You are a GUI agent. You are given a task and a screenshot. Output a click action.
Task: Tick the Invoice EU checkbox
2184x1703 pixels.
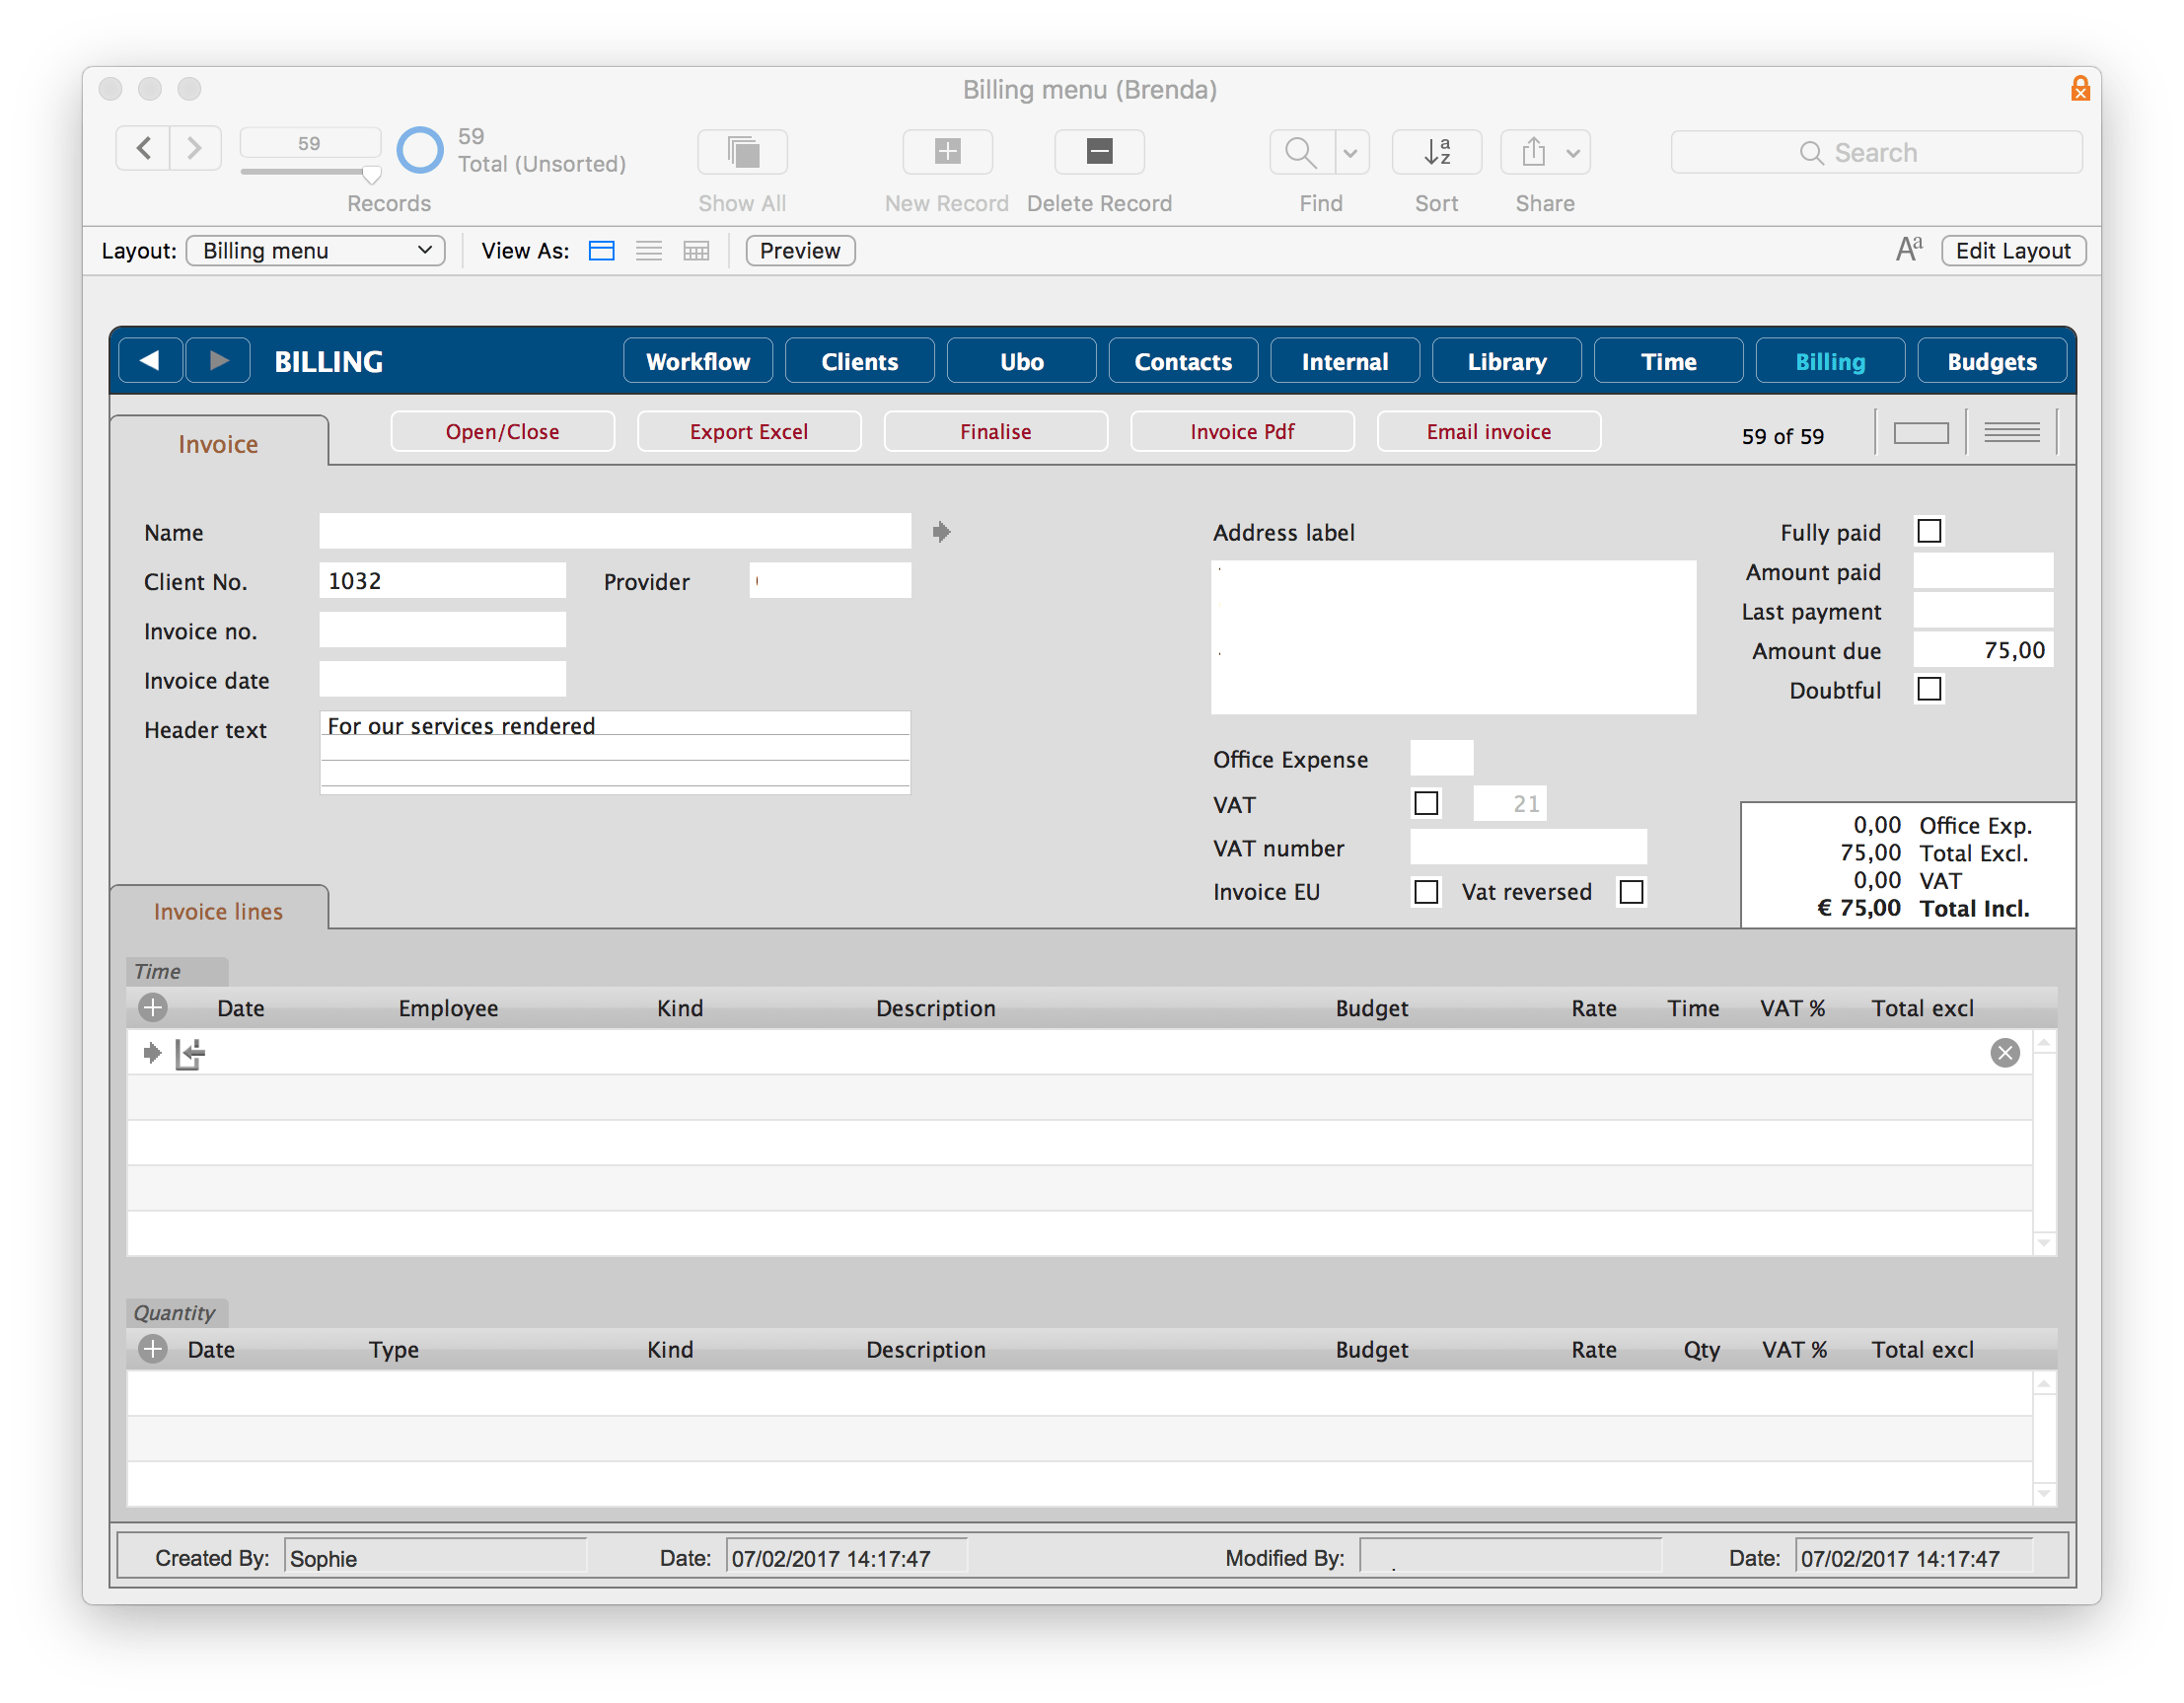click(1426, 891)
